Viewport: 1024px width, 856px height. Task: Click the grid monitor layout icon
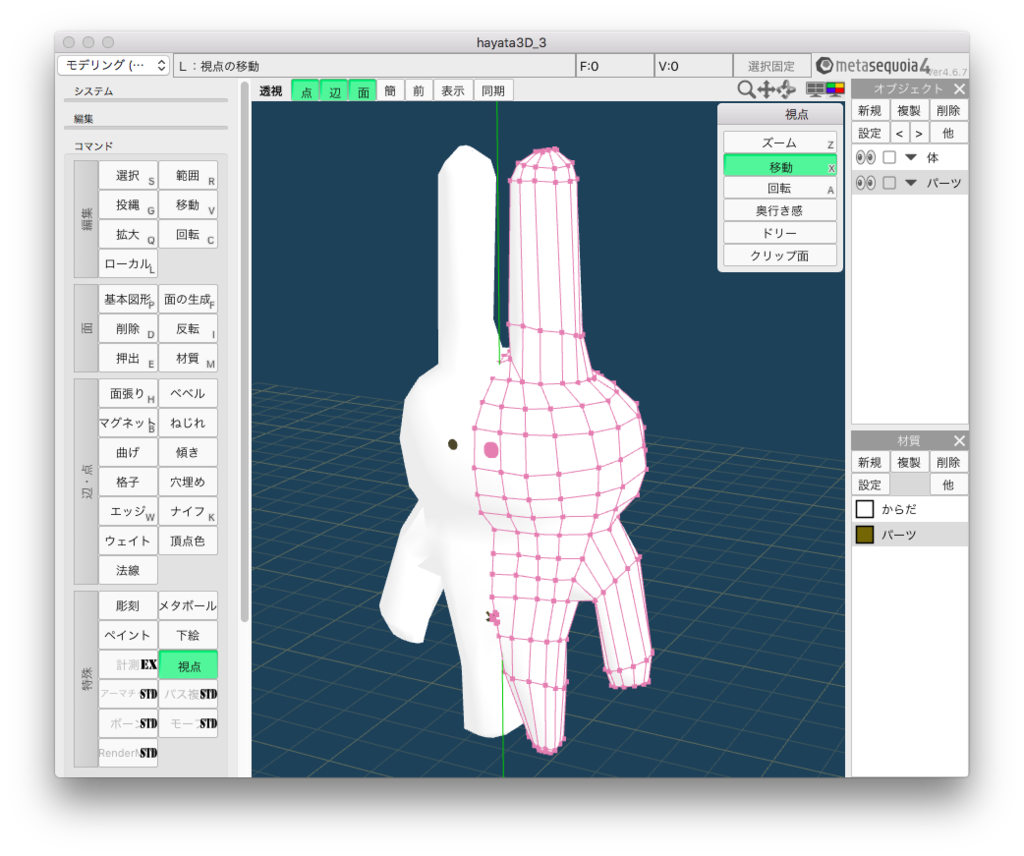click(x=814, y=89)
